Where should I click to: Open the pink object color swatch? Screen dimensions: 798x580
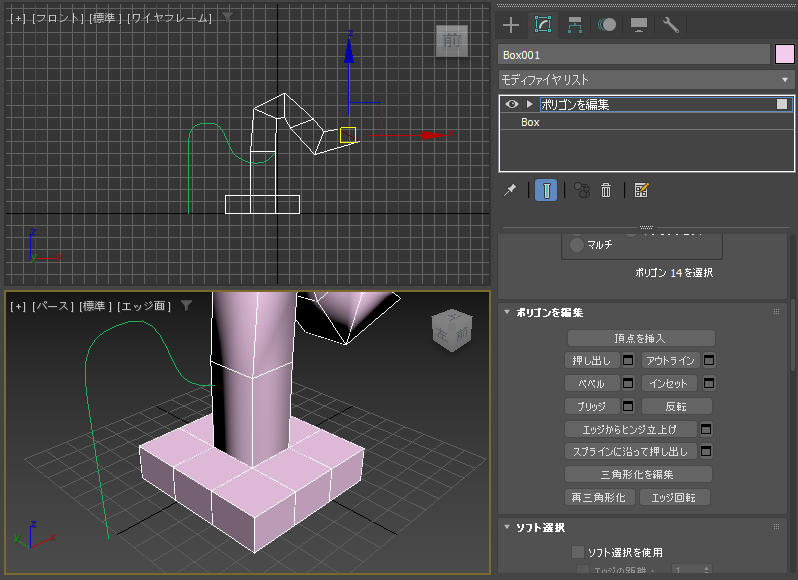click(x=784, y=54)
